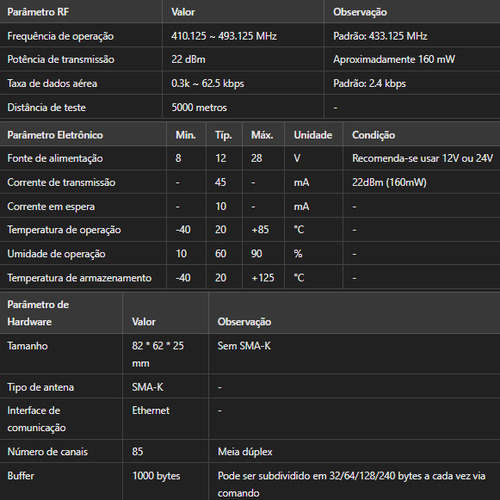This screenshot has width=500, height=500.
Task: Click the 'Típ.' column header
Action: (223, 135)
